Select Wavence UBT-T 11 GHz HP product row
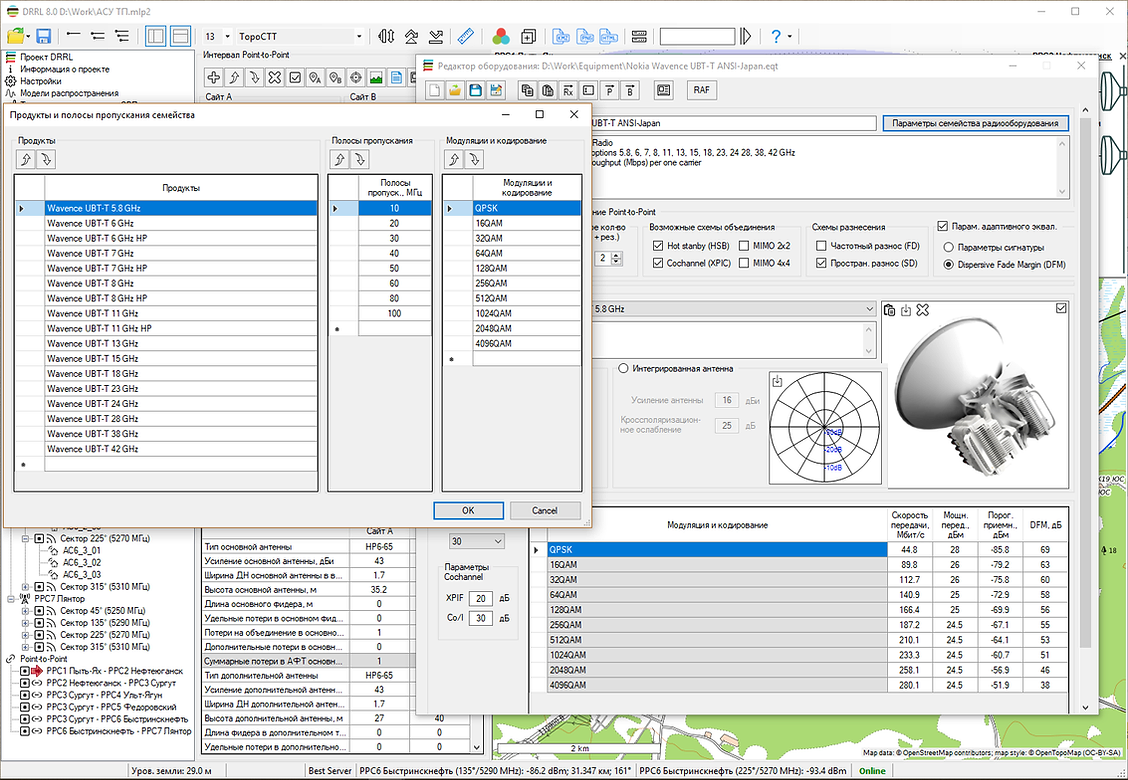This screenshot has width=1128, height=780. tap(181, 328)
